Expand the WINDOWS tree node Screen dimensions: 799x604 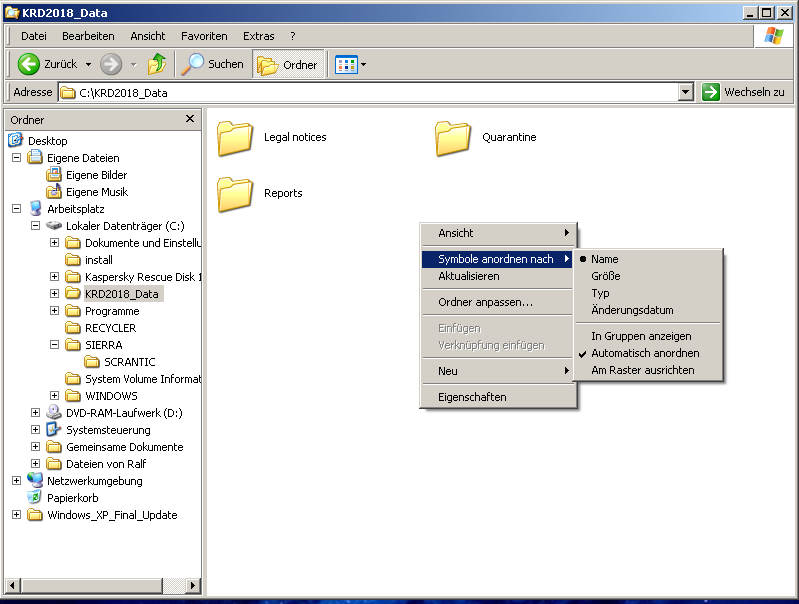pos(54,396)
